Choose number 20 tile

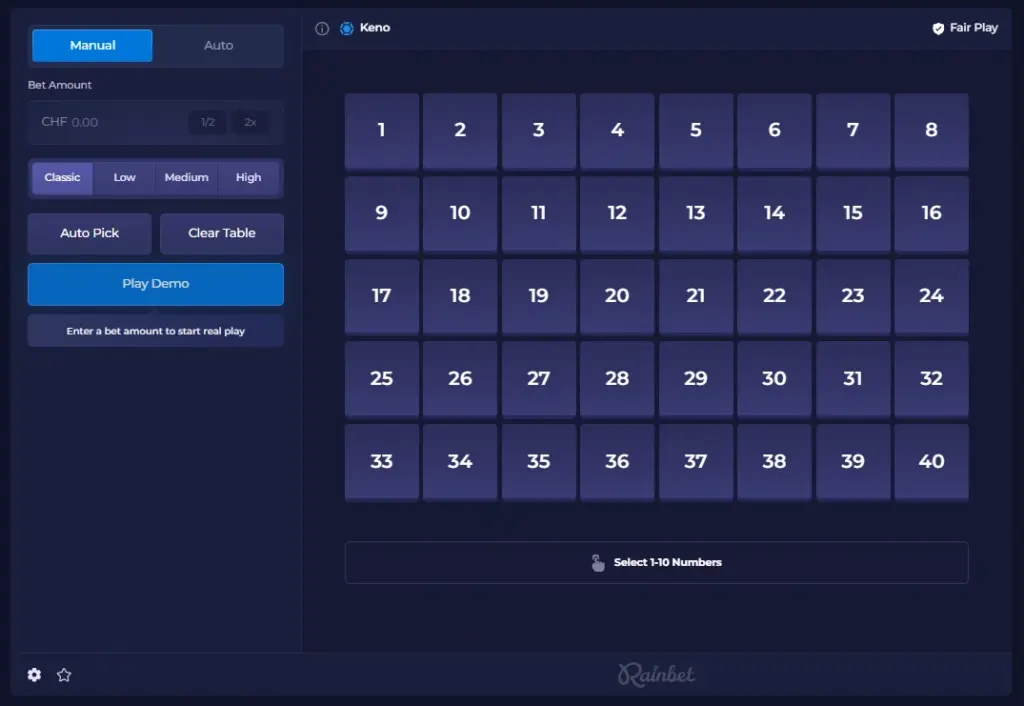pyautogui.click(x=617, y=297)
